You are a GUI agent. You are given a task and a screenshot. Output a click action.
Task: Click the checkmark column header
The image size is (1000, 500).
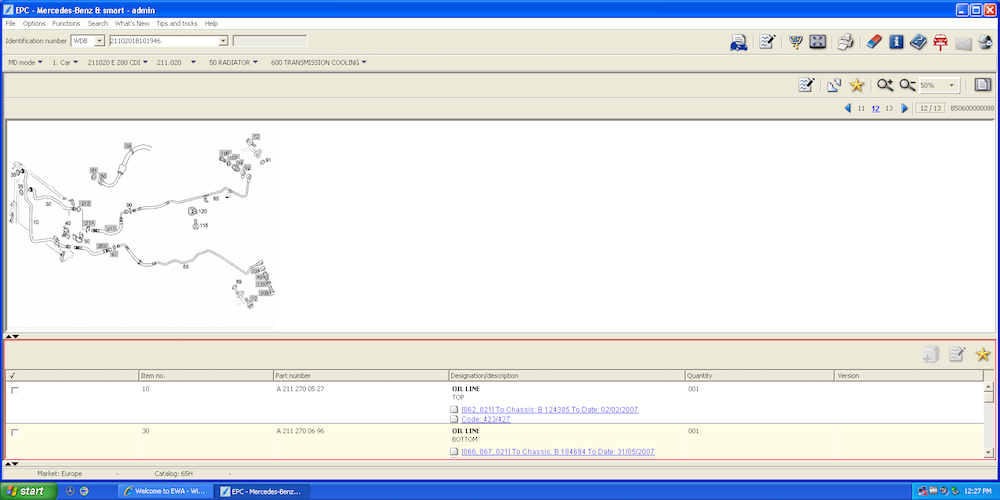tap(72, 376)
